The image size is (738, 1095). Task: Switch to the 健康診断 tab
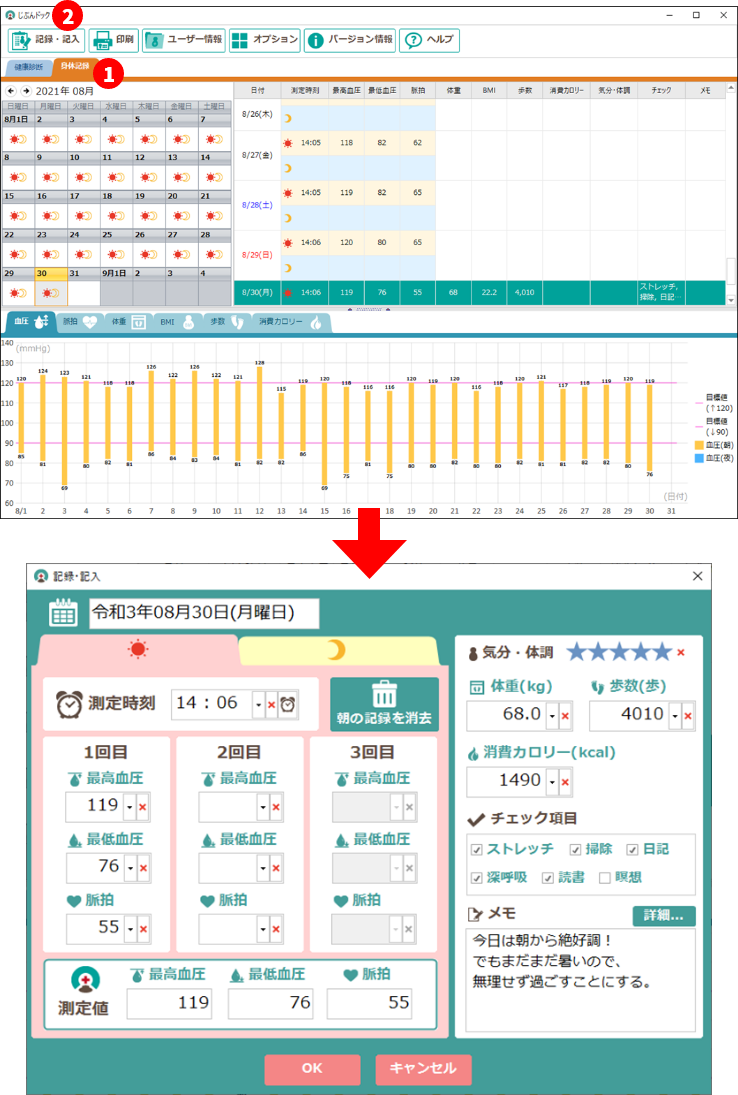tap(28, 67)
